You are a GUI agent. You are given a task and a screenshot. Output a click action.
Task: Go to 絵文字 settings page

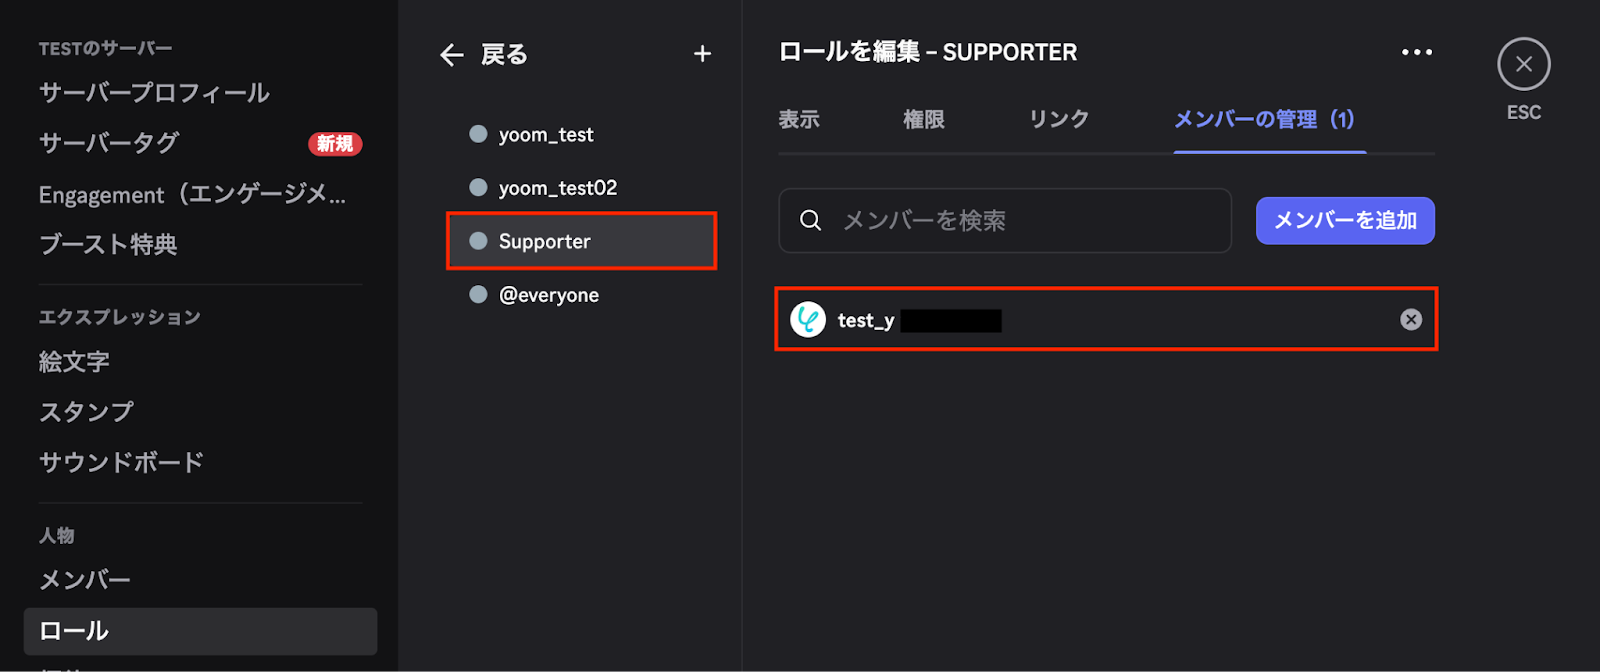(74, 362)
